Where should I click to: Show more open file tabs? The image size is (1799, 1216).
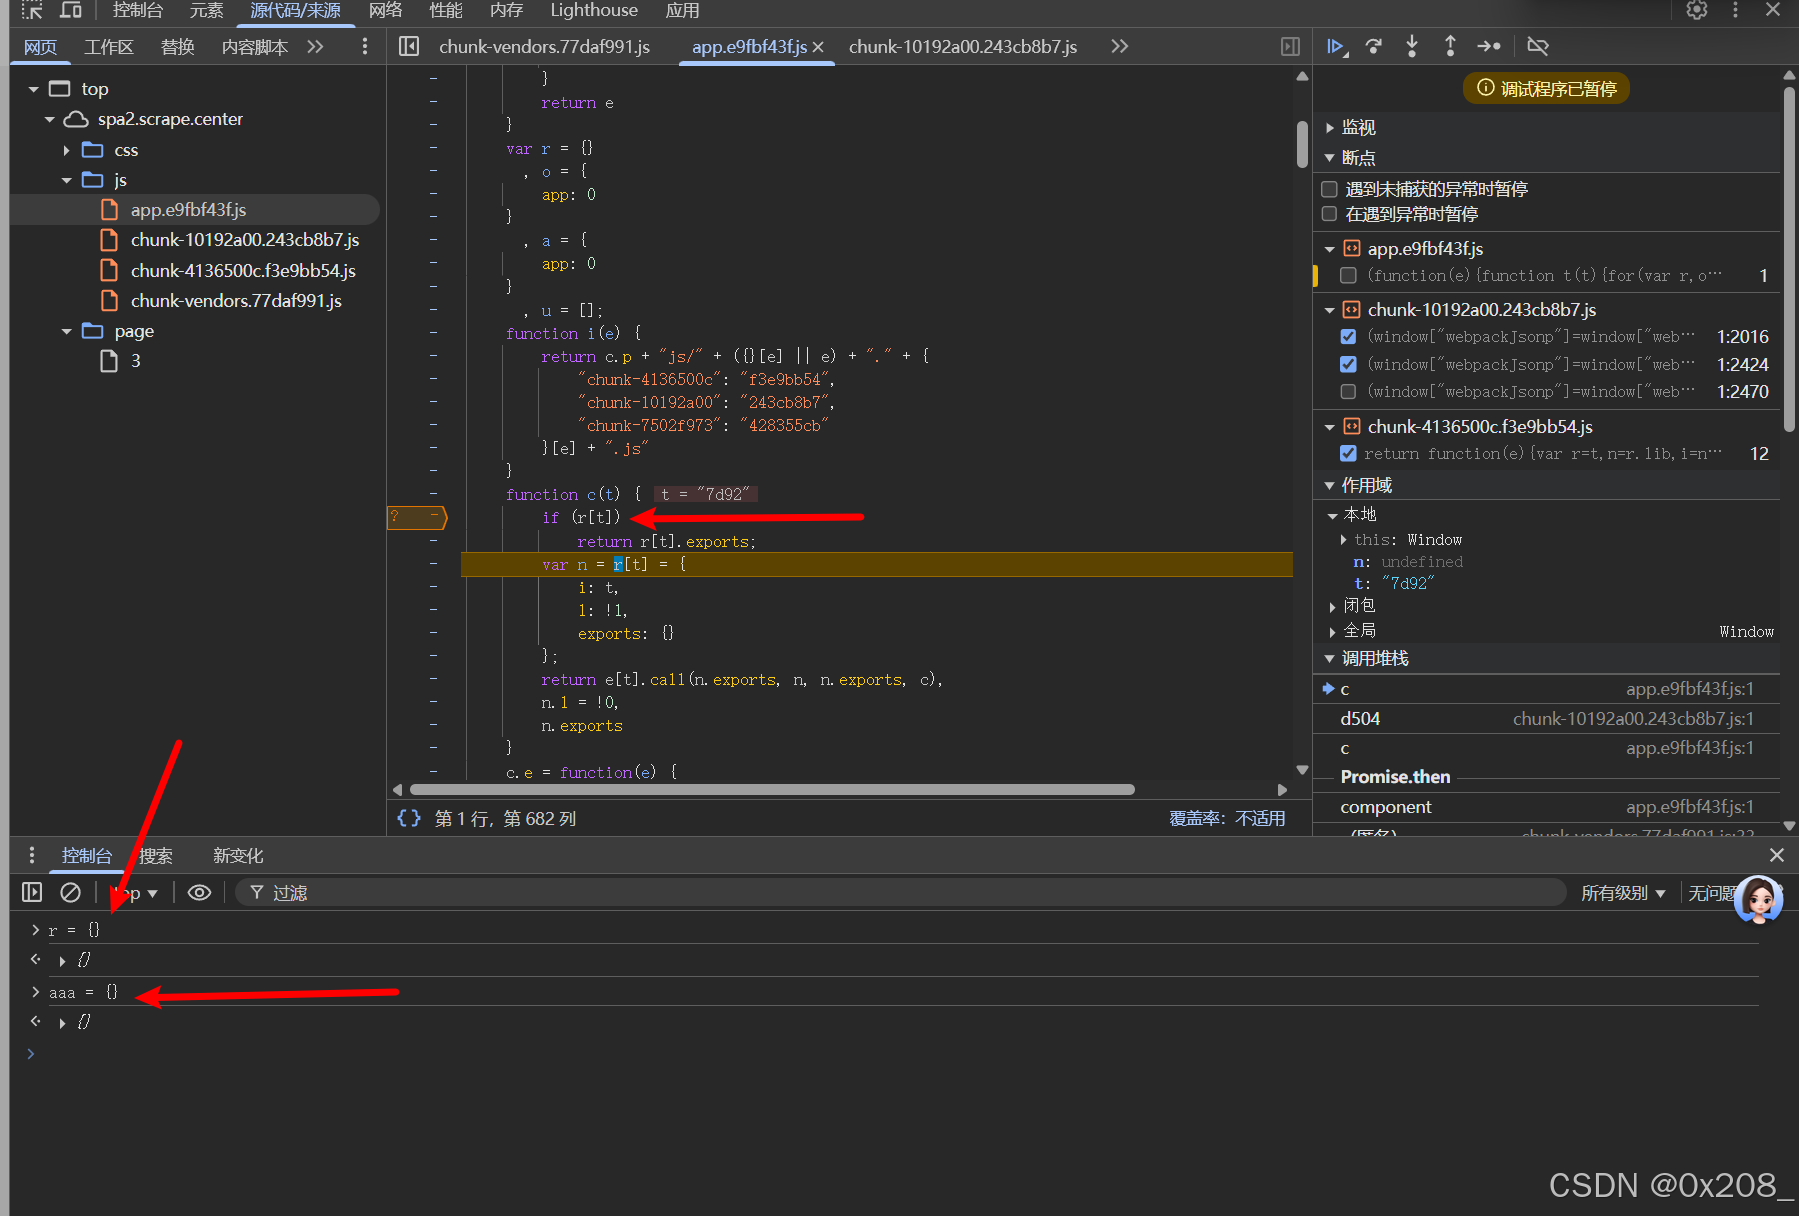click(x=1119, y=46)
